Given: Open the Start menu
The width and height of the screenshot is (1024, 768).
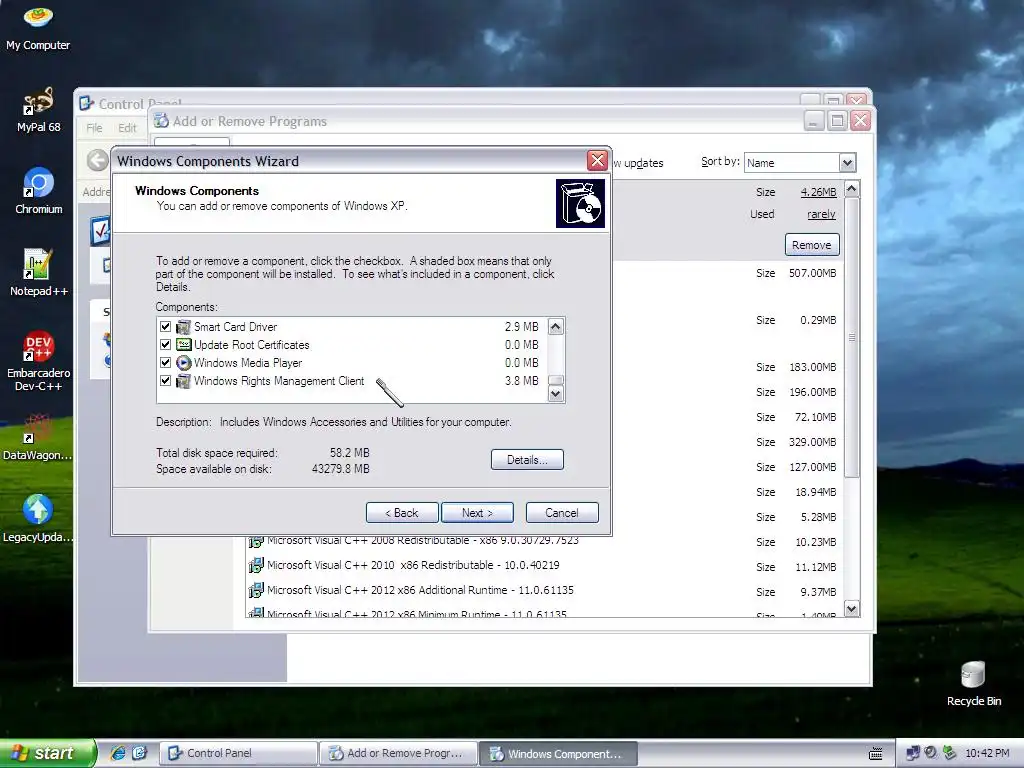Looking at the screenshot, I should point(47,753).
